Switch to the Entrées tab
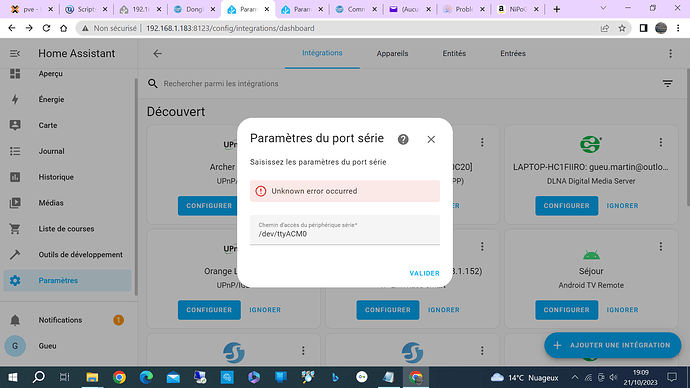 pos(513,54)
